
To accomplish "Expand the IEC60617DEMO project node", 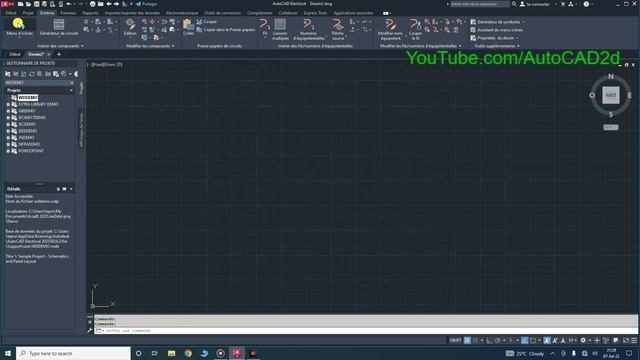I will pos(8,118).
